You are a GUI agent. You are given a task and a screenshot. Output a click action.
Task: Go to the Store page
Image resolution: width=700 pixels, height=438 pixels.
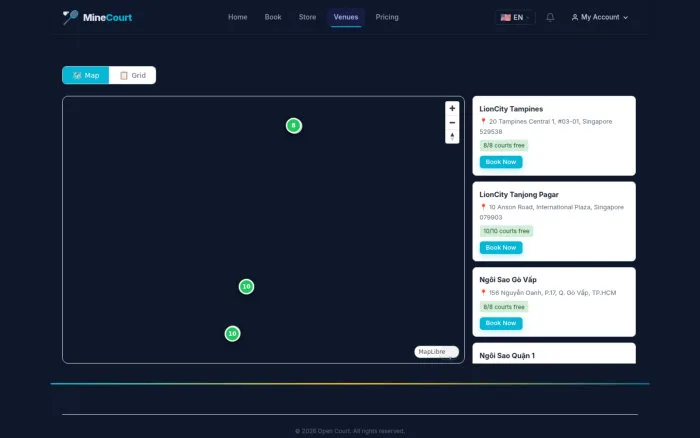[308, 17]
